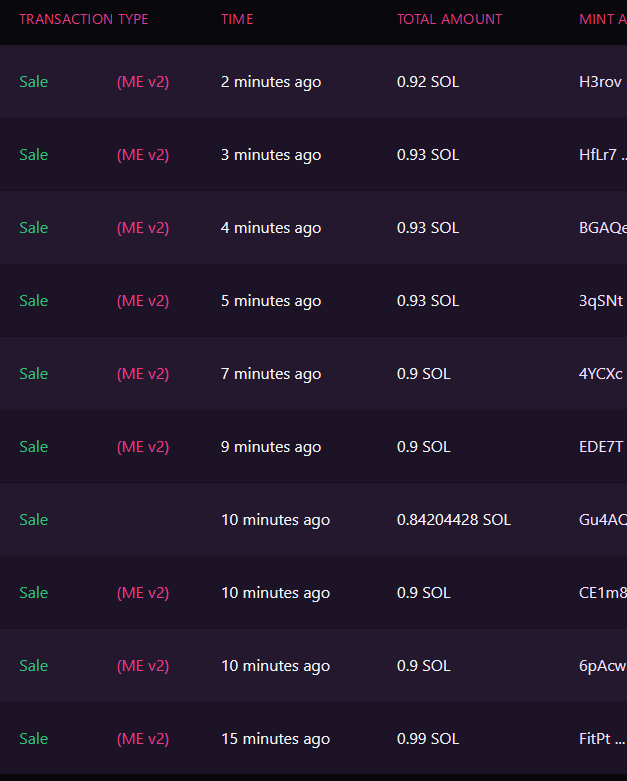
Task: Click '(ME v2)' in the 0.92 SOL row
Action: pyautogui.click(x=143, y=82)
